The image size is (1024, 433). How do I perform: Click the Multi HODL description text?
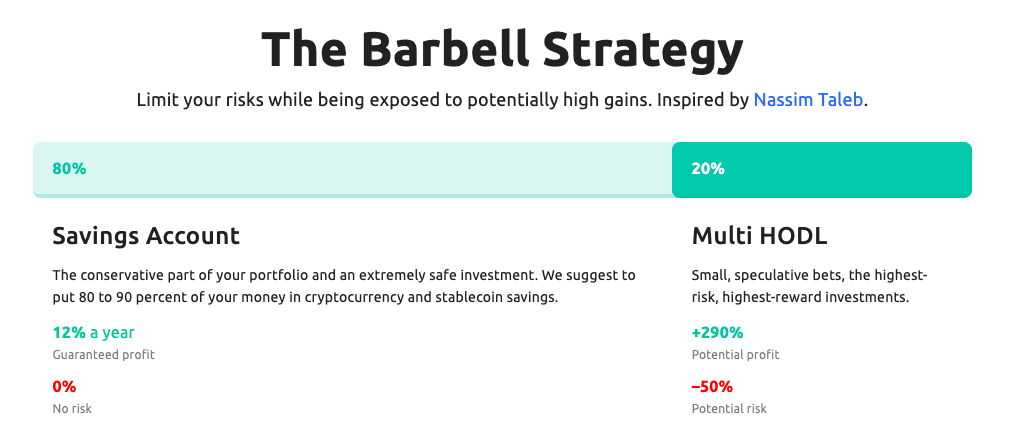[x=809, y=286]
